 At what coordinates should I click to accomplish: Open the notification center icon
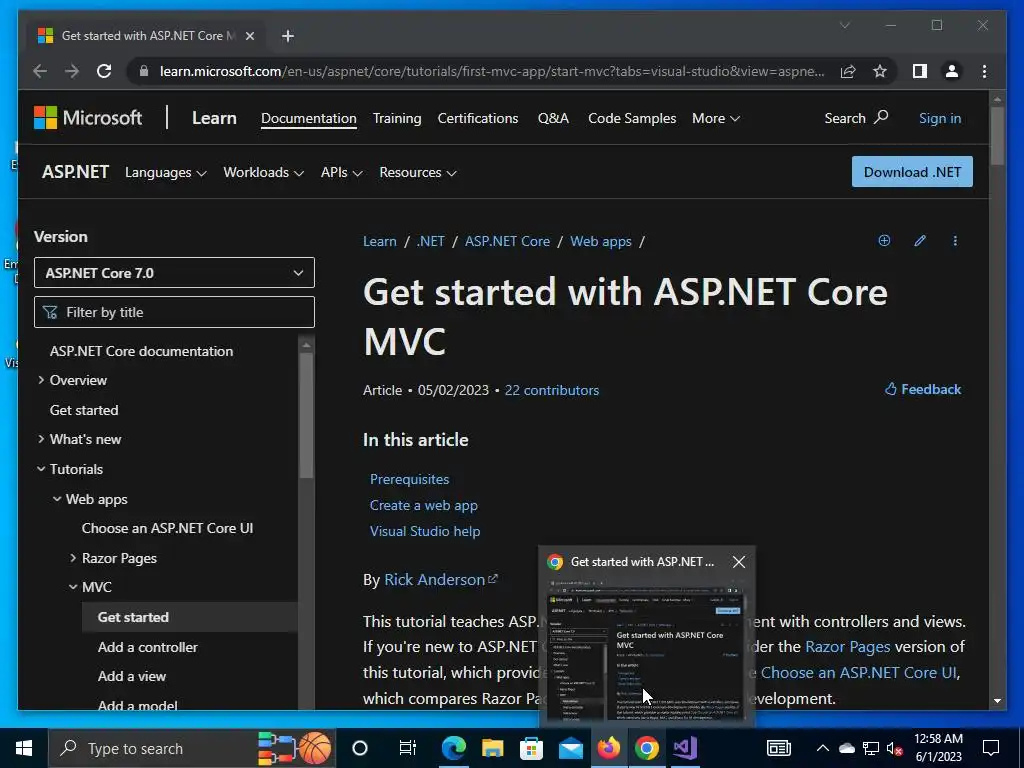[991, 748]
